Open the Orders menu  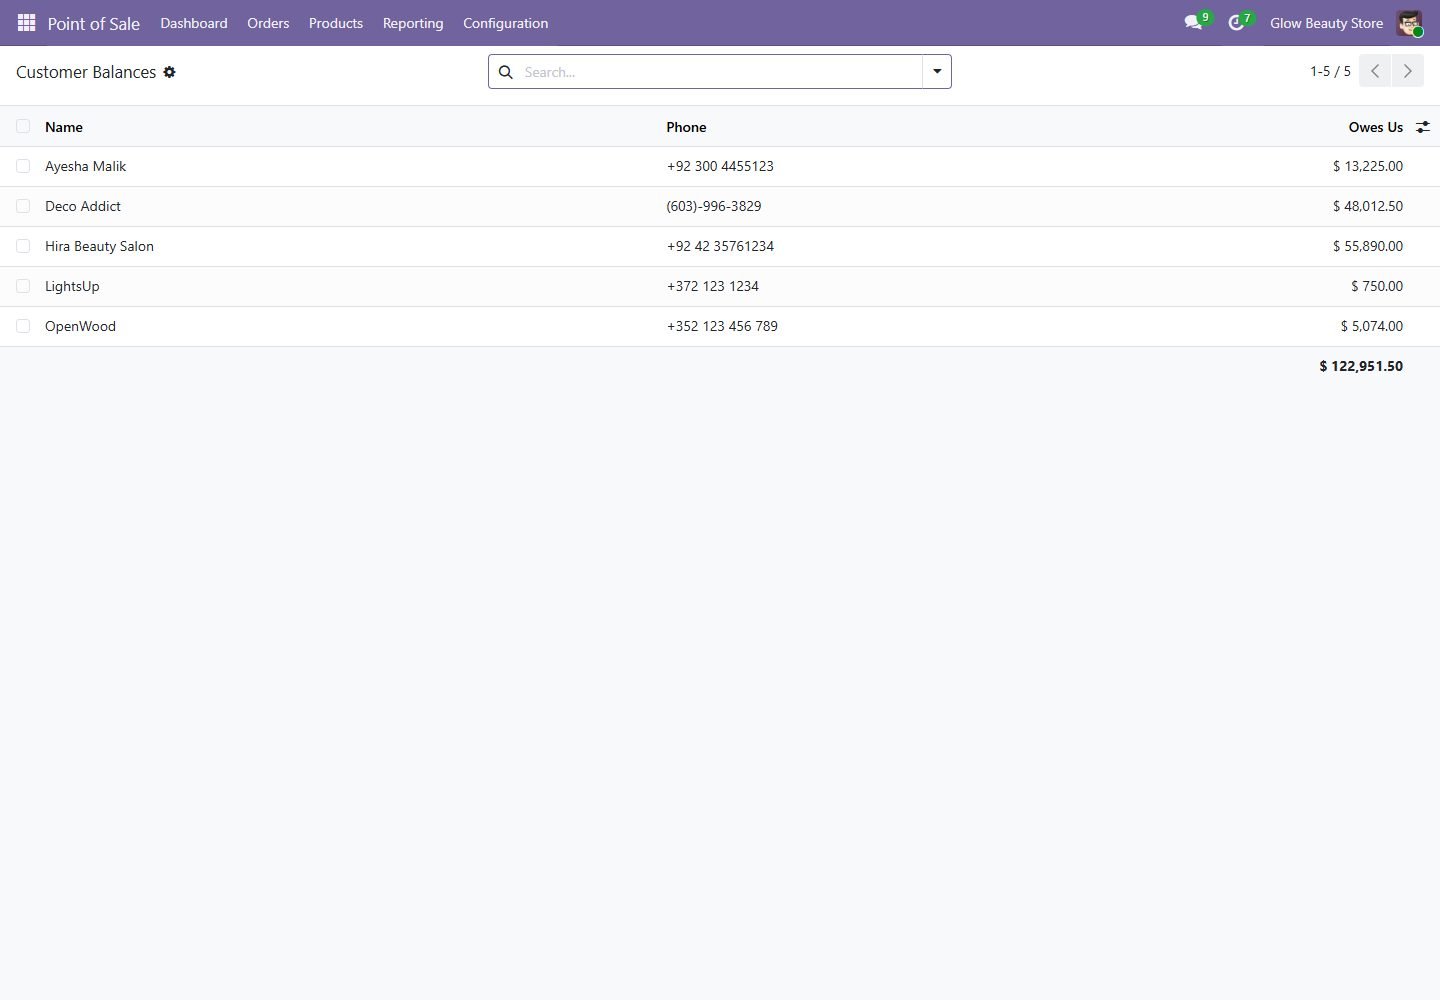pyautogui.click(x=268, y=23)
